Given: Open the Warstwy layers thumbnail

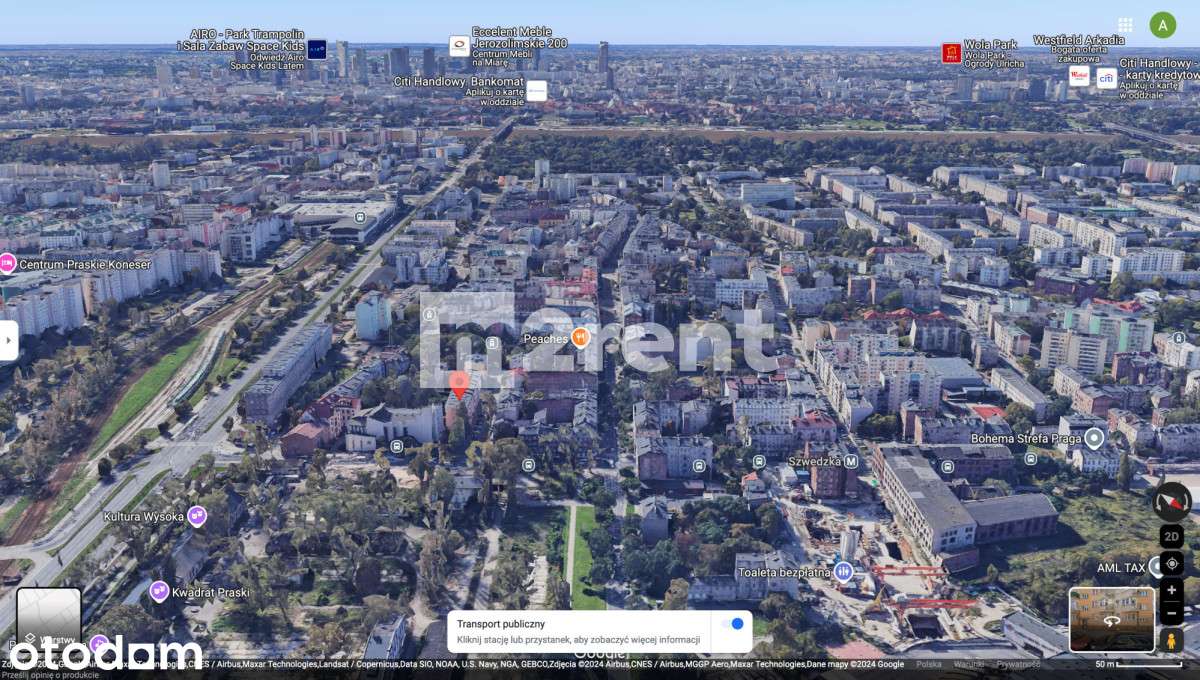Looking at the screenshot, I should pos(49,618).
